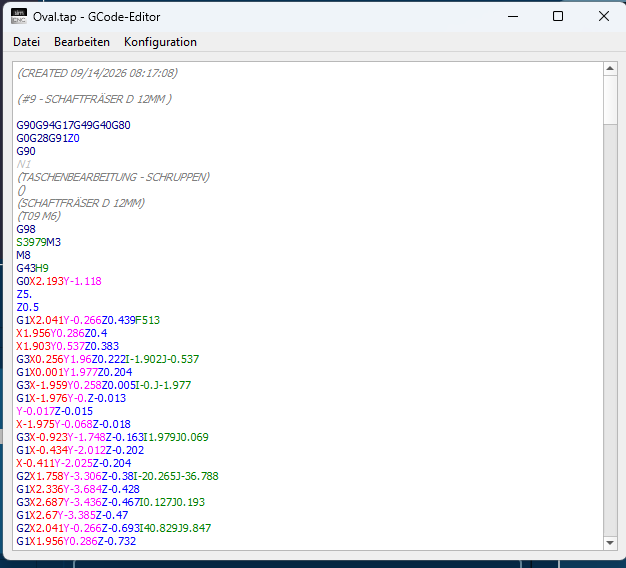Click the N1 line
The image size is (626, 568).
click(24, 164)
